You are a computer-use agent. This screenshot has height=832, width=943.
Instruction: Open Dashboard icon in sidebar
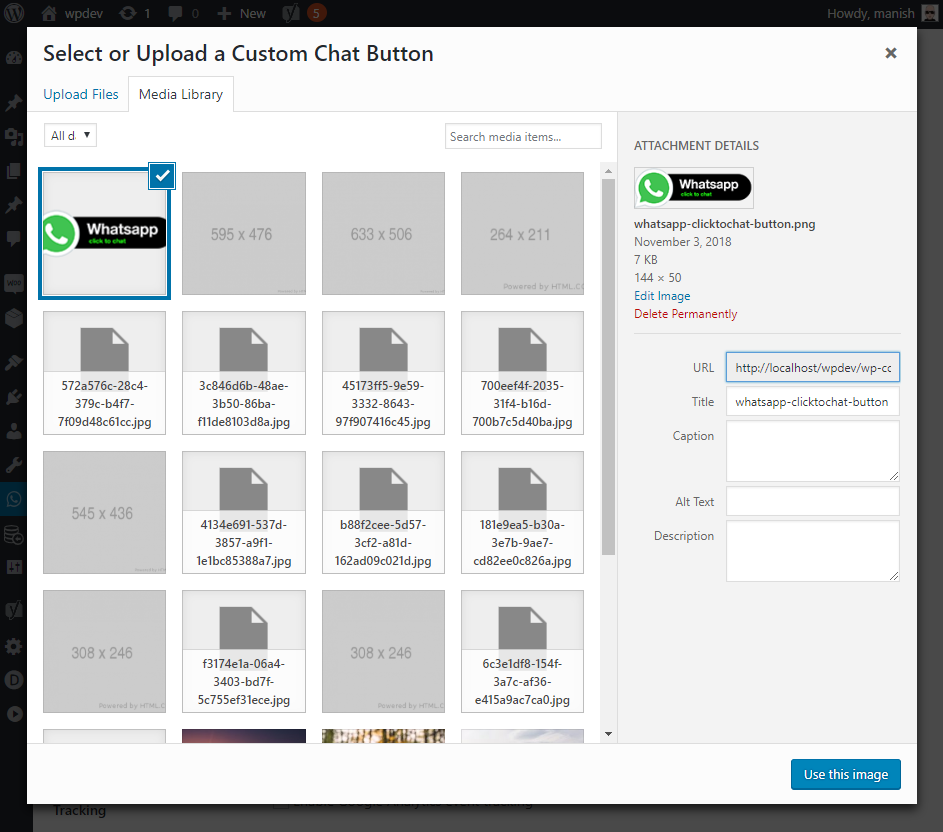pos(13,58)
